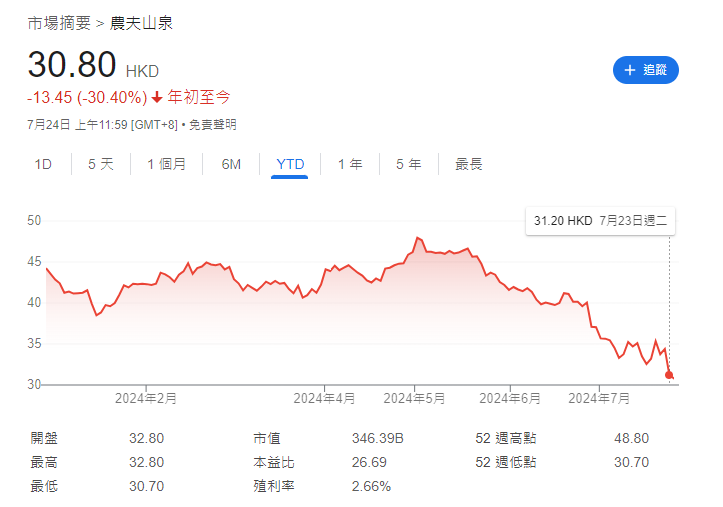
Task: Click the 52 週高點 value 48.80
Action: pyautogui.click(x=631, y=438)
